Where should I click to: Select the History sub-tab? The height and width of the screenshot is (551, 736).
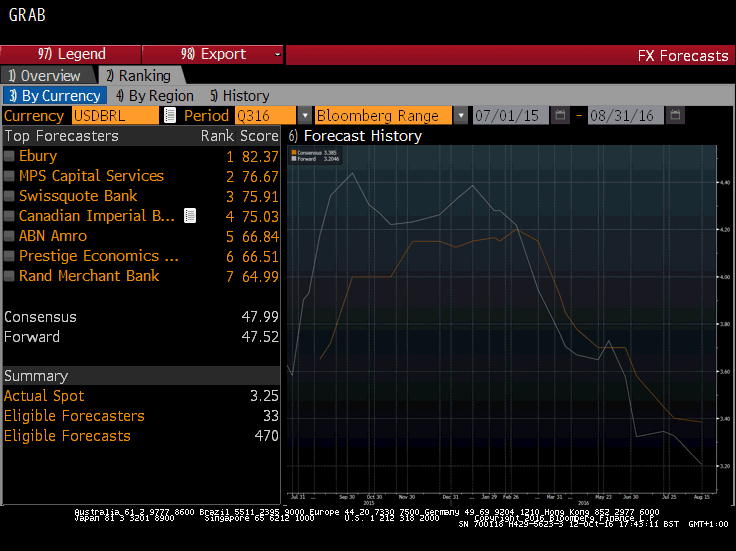coord(239,96)
